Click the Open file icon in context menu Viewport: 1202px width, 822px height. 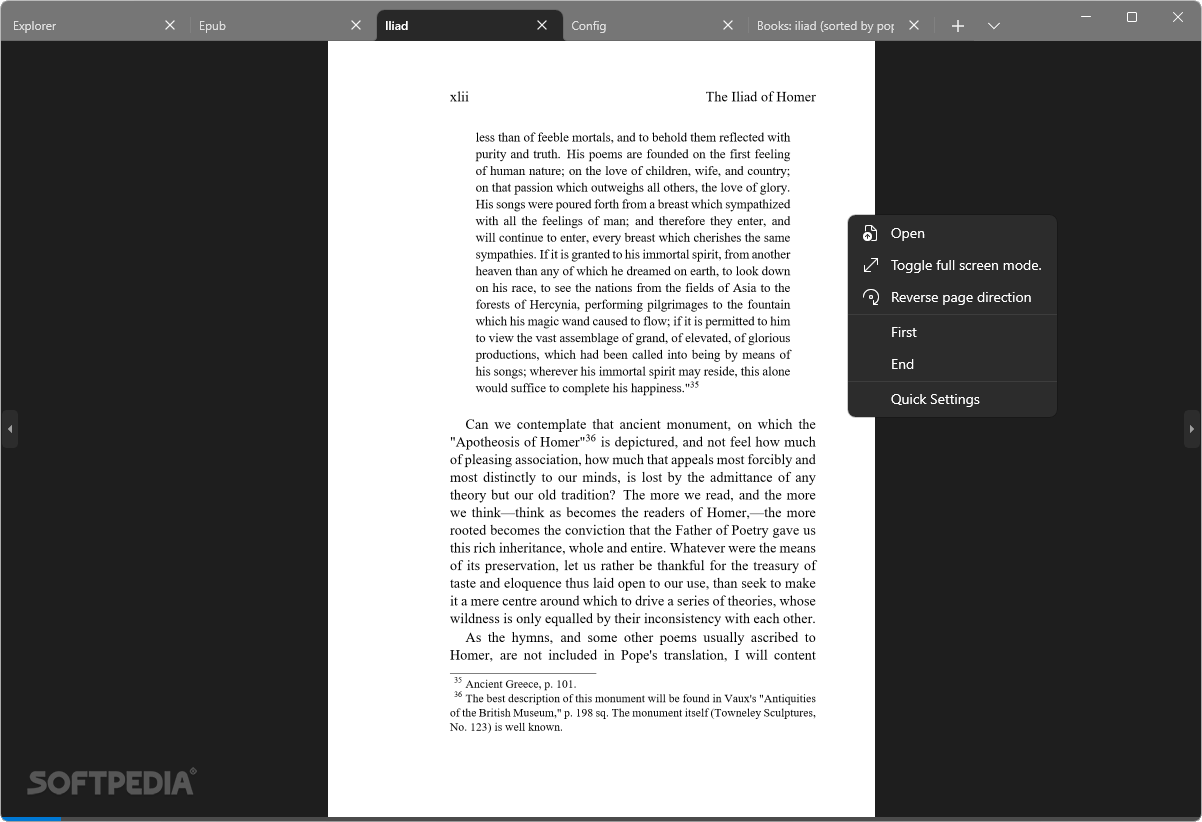[x=870, y=233]
